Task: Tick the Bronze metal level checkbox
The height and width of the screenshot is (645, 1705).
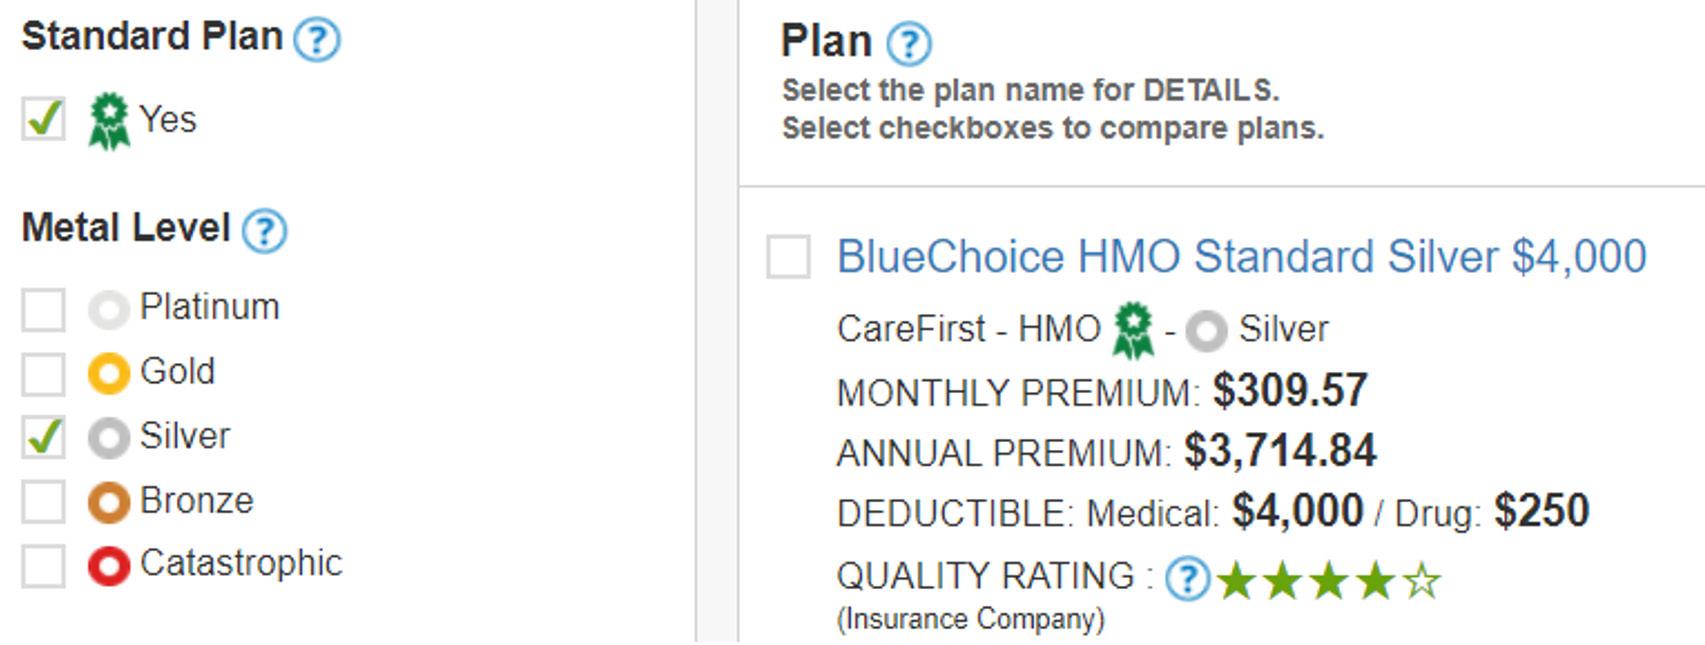Action: click(44, 502)
